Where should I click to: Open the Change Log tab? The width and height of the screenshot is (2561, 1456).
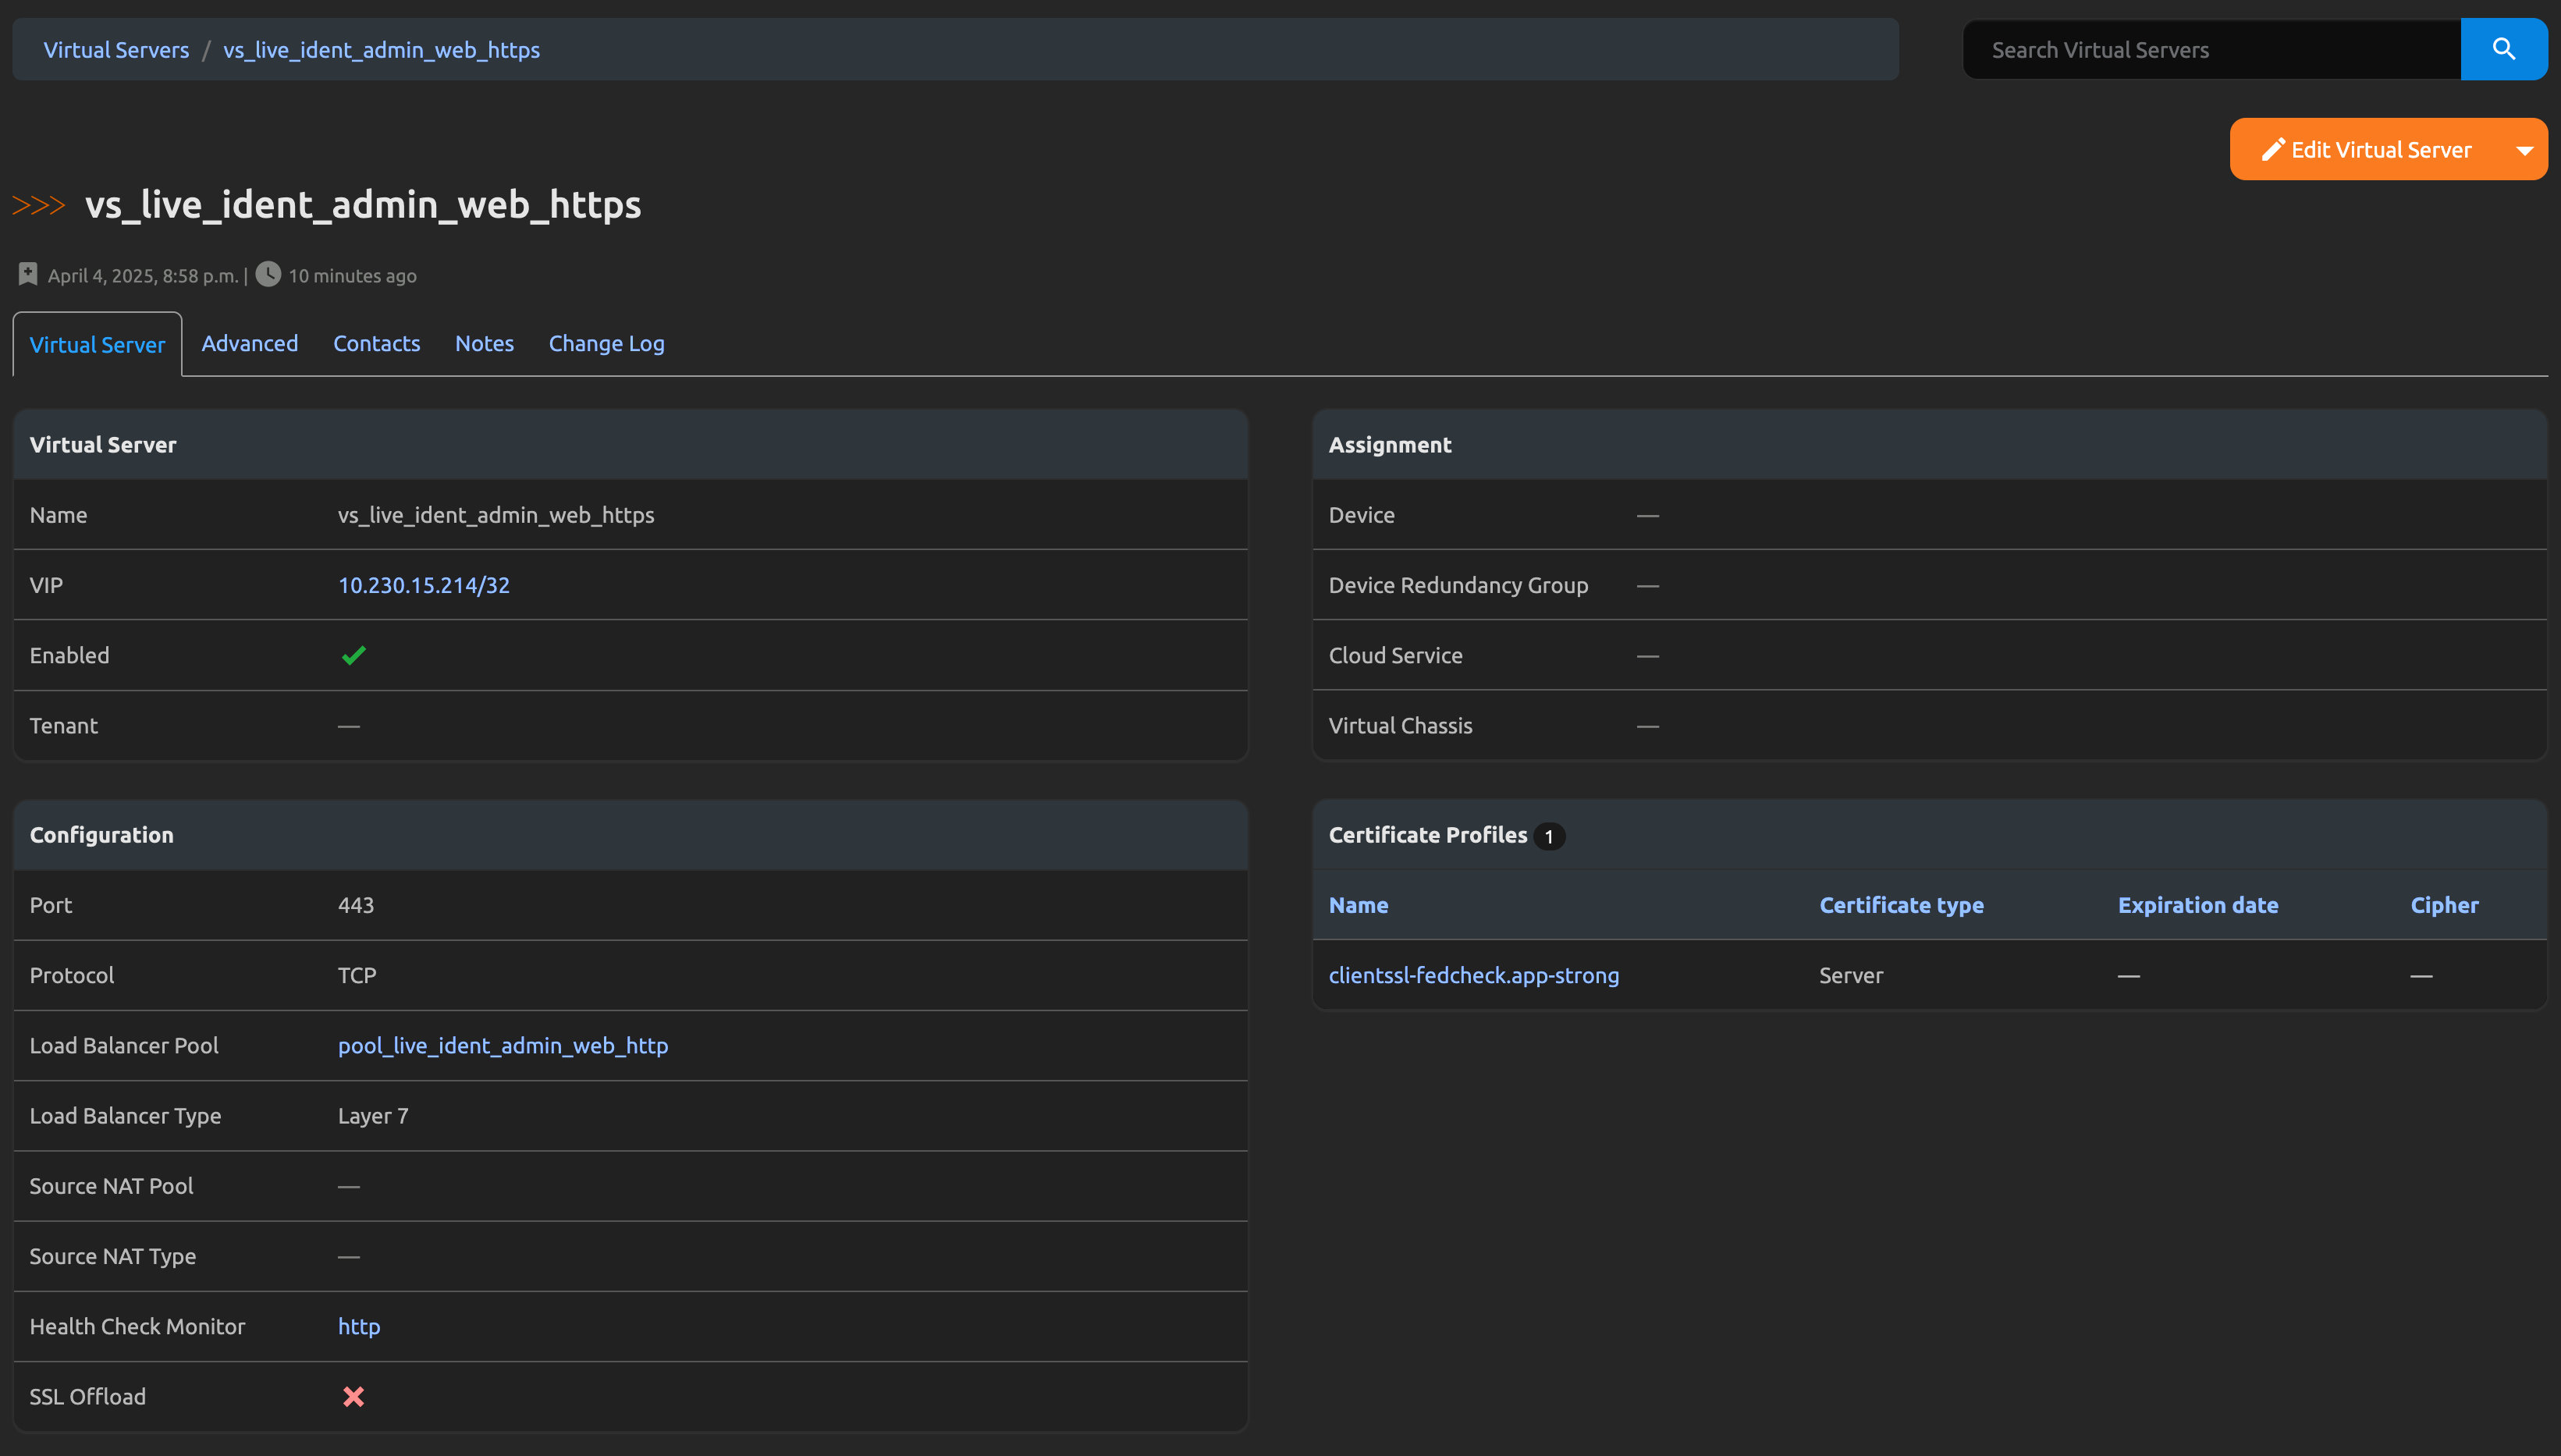point(606,343)
